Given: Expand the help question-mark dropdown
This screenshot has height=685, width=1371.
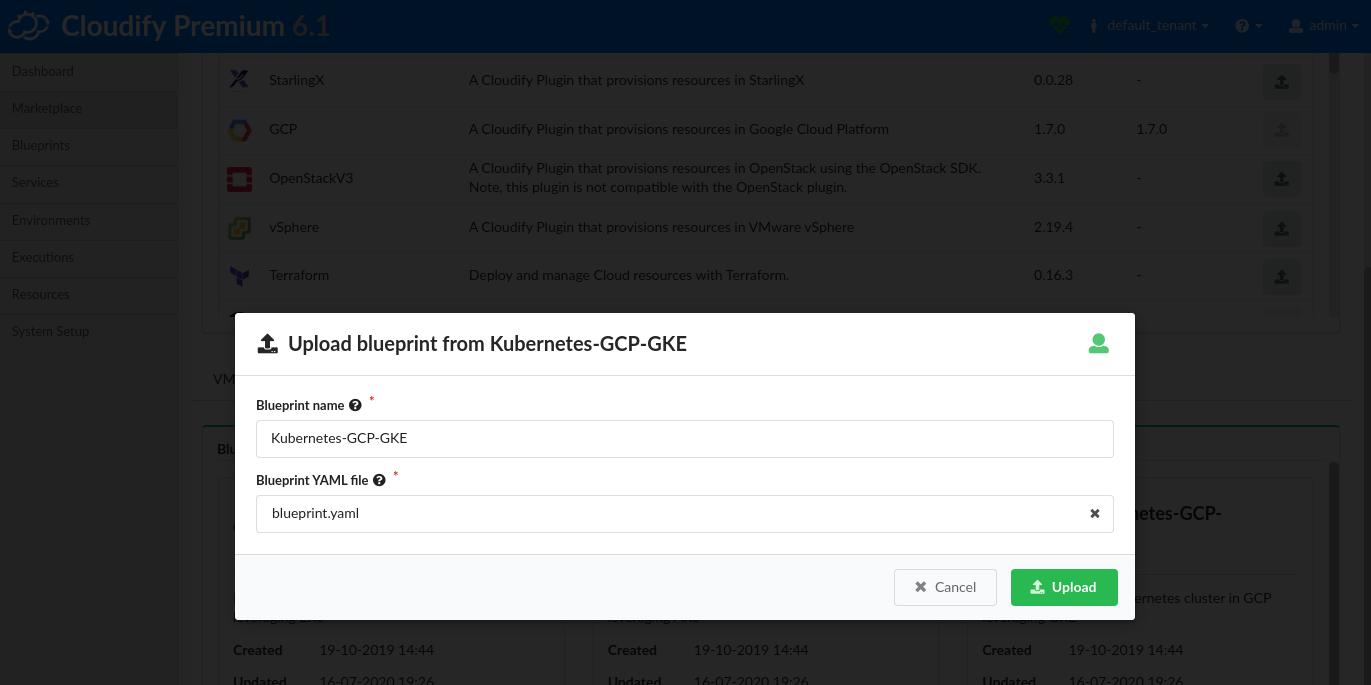Looking at the screenshot, I should (1247, 25).
